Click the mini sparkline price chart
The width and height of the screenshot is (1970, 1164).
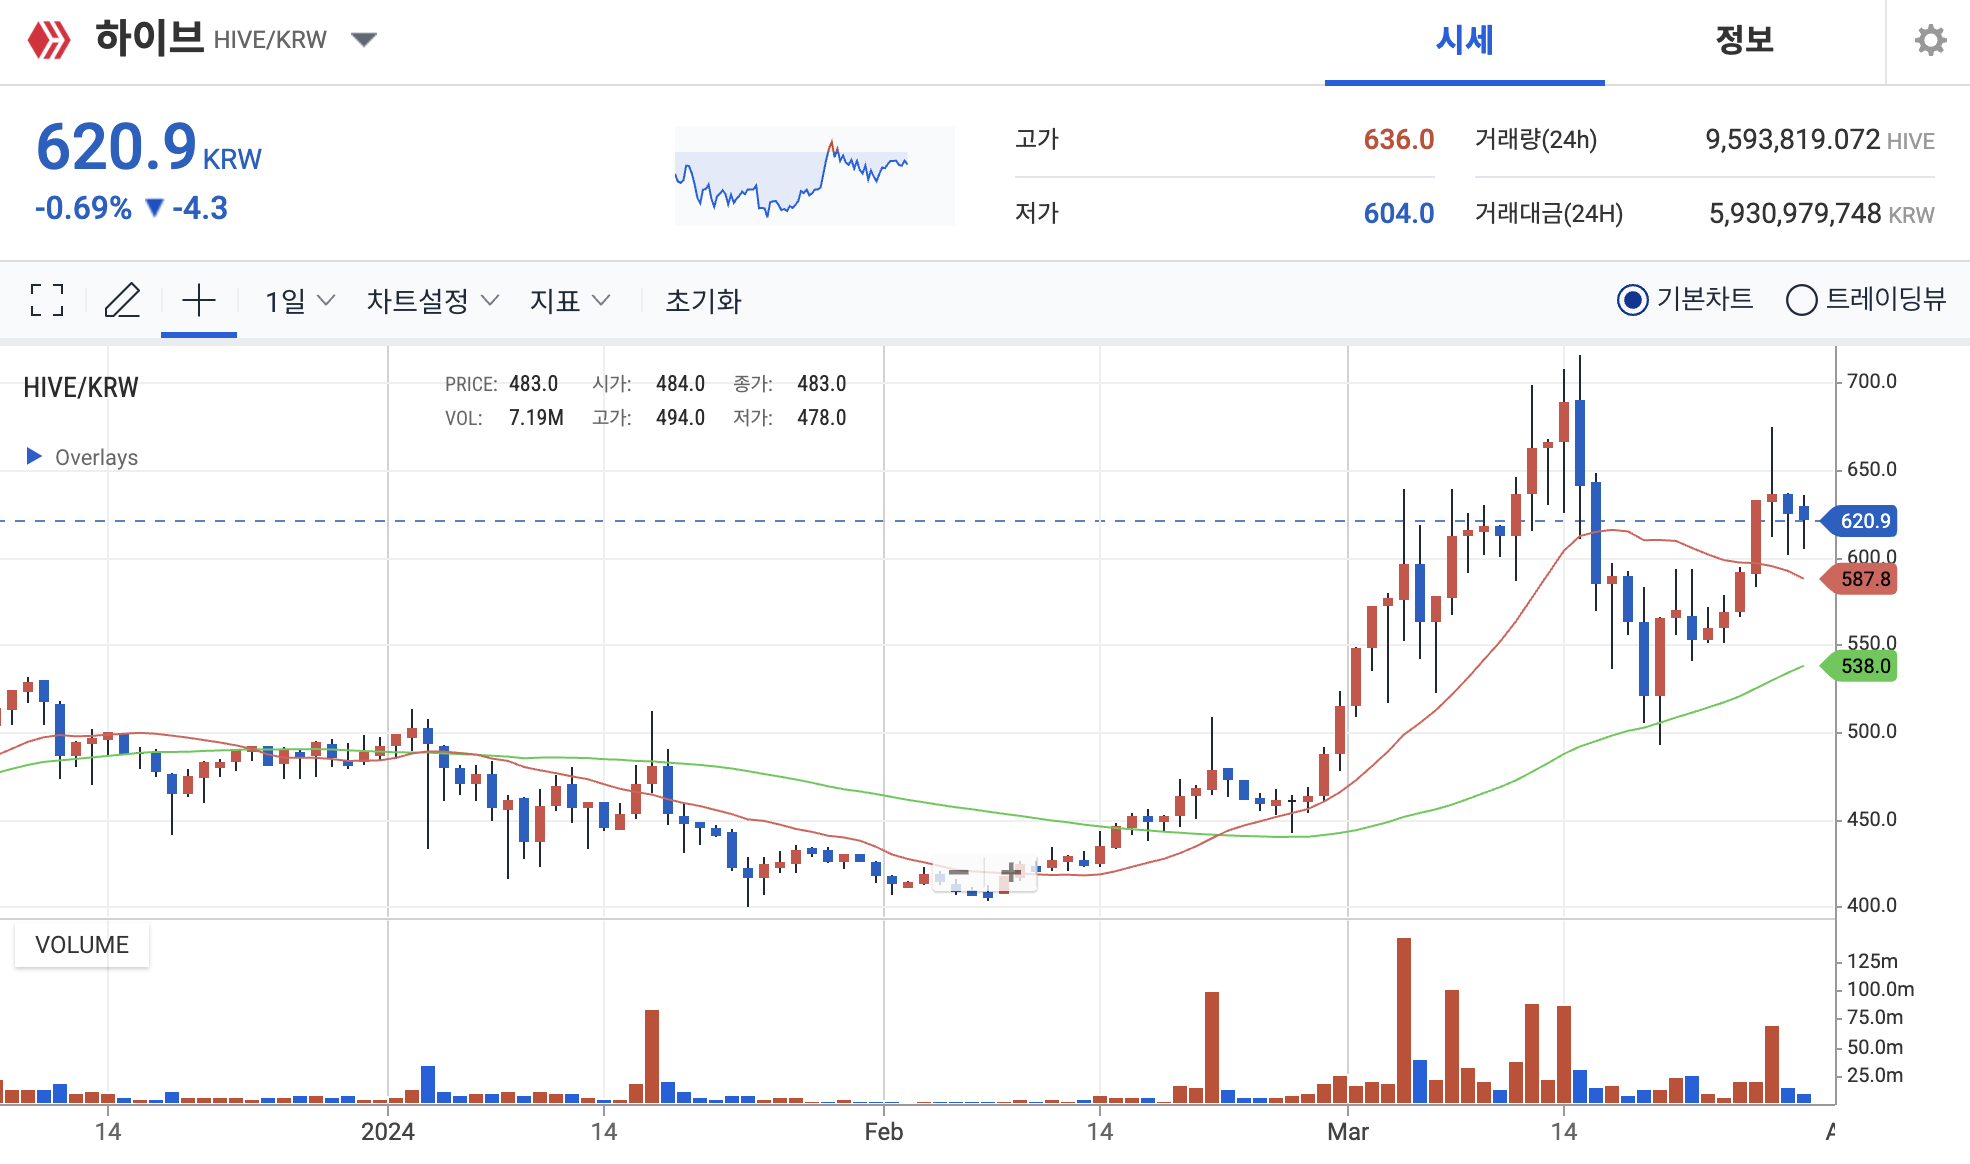pos(814,176)
